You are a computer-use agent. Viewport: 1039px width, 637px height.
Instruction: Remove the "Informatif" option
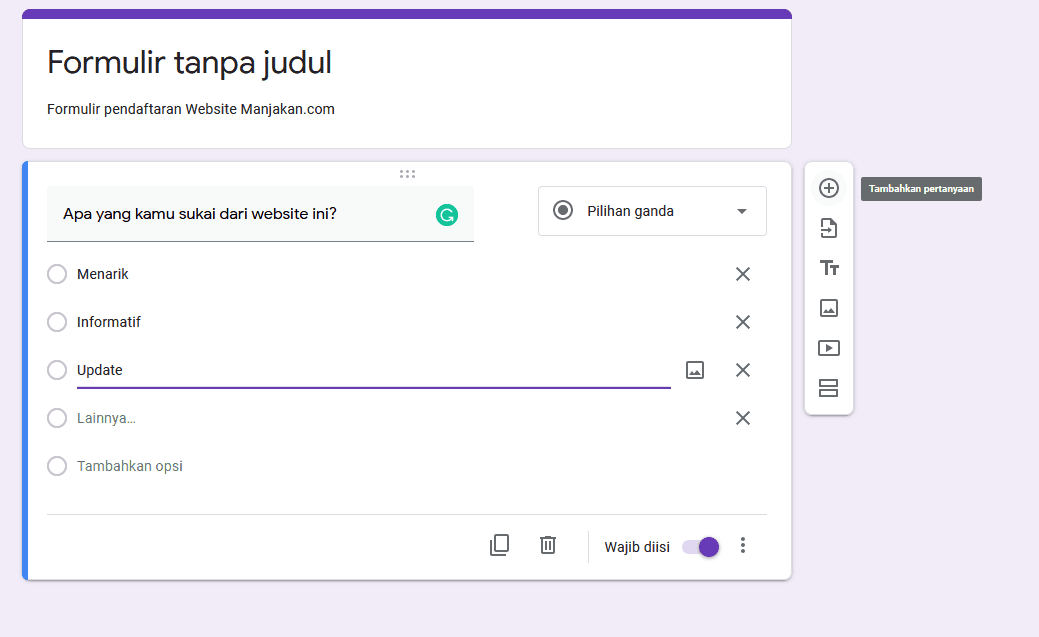pos(743,322)
